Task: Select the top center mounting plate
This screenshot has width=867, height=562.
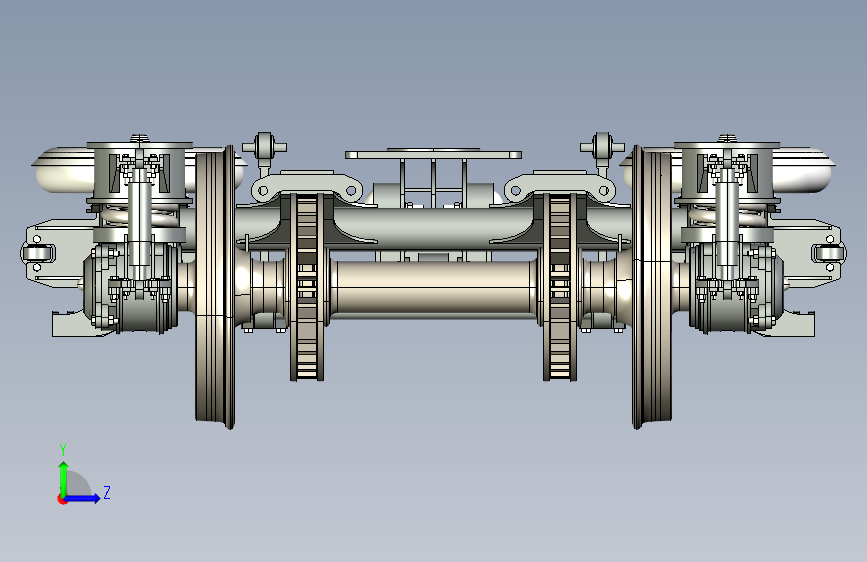Action: pos(433,154)
